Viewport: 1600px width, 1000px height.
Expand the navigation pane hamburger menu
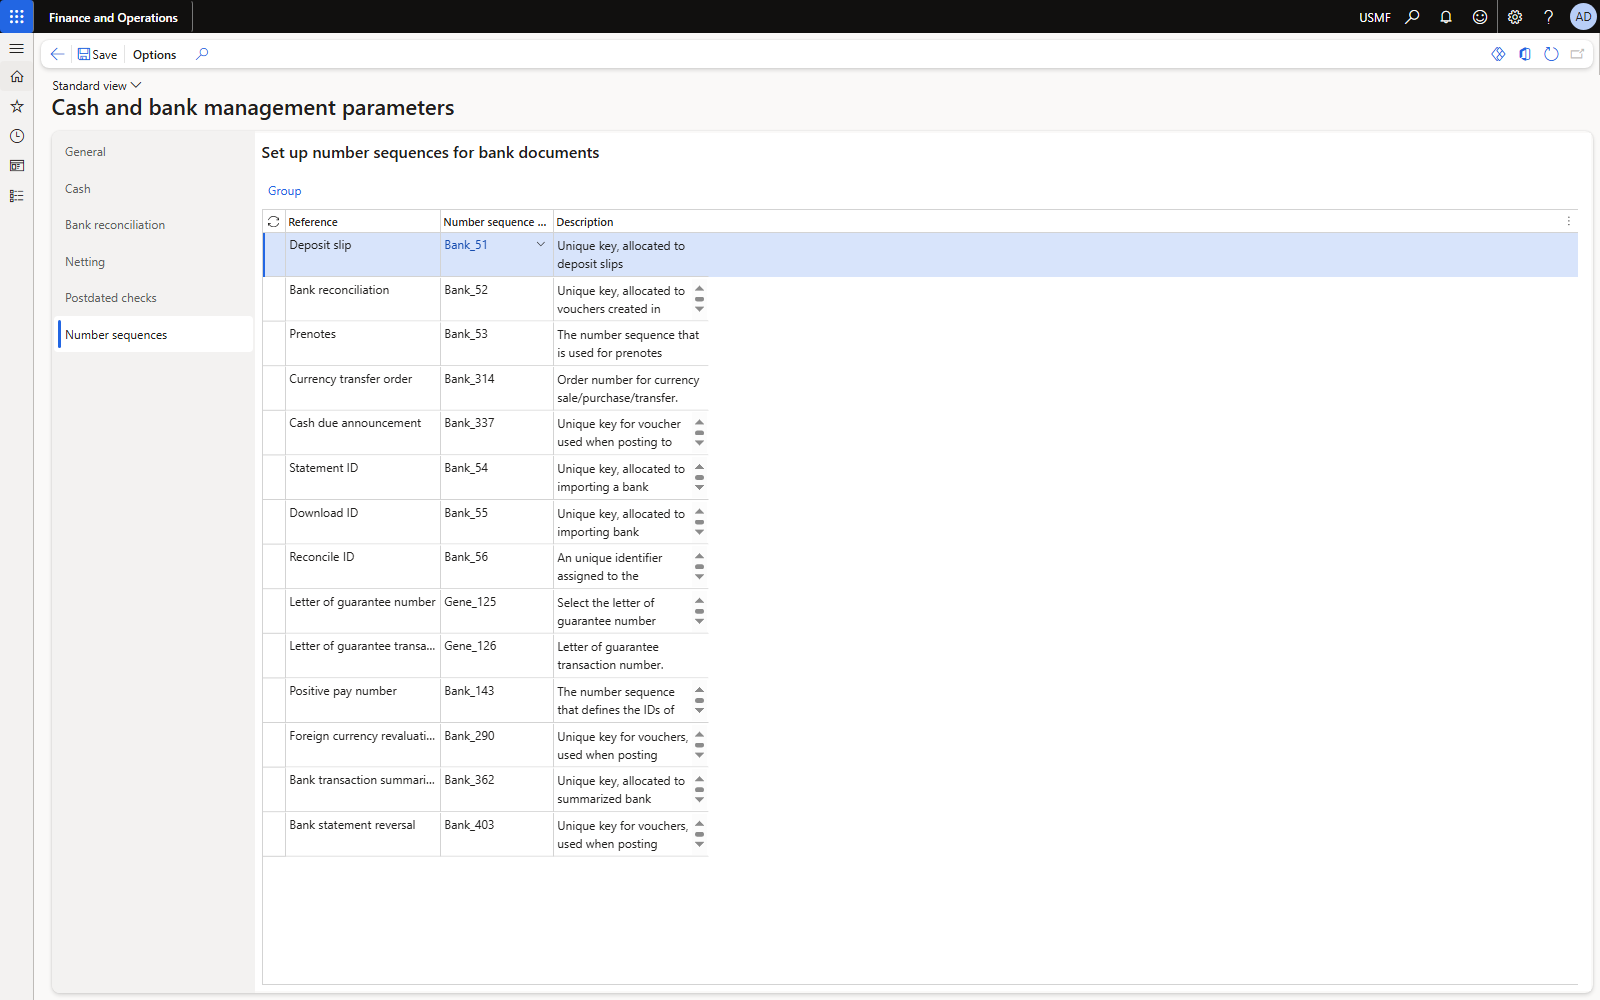click(x=17, y=48)
